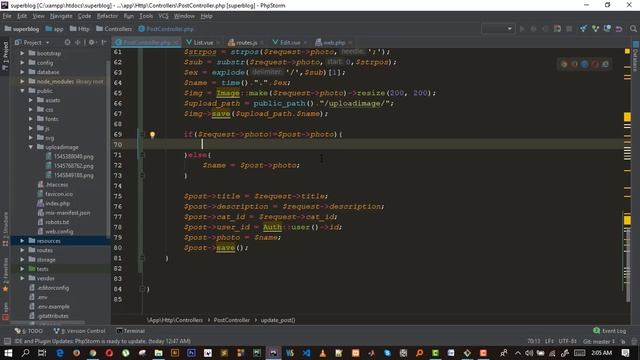640x360 pixels.
Task: Click the UTF-8 encoding indicator
Action: pyautogui.click(x=568, y=341)
